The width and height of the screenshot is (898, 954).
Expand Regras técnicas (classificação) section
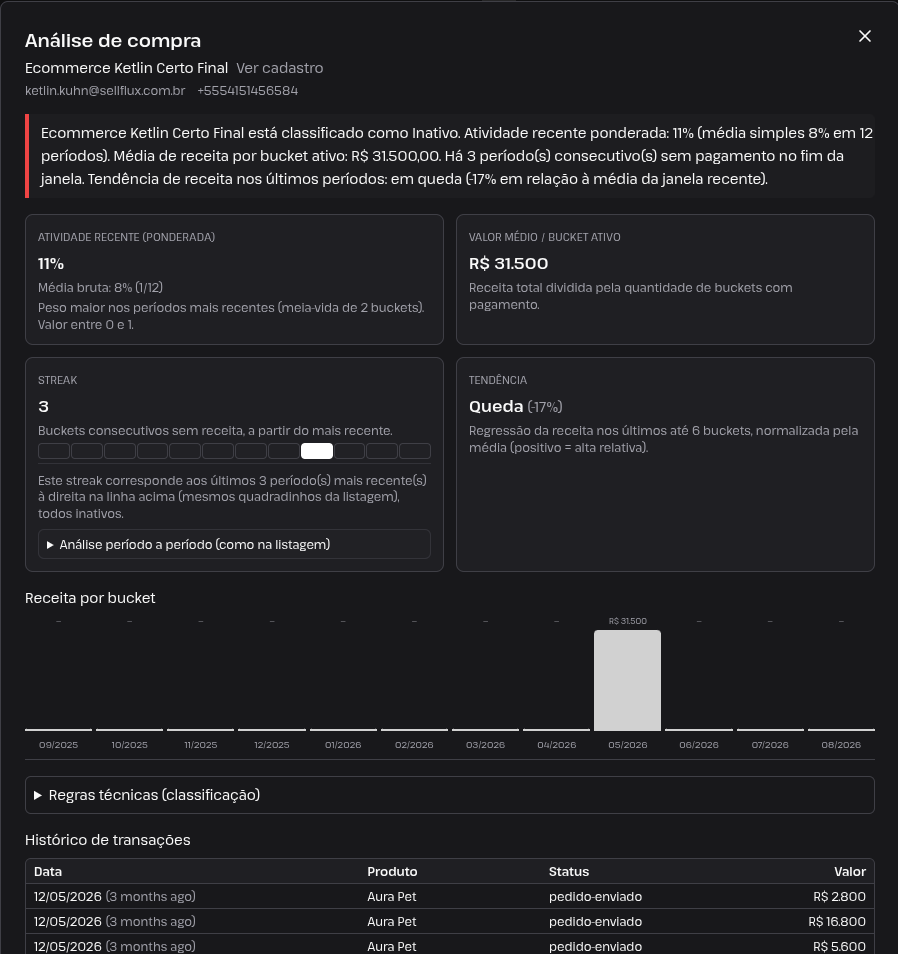(x=450, y=795)
